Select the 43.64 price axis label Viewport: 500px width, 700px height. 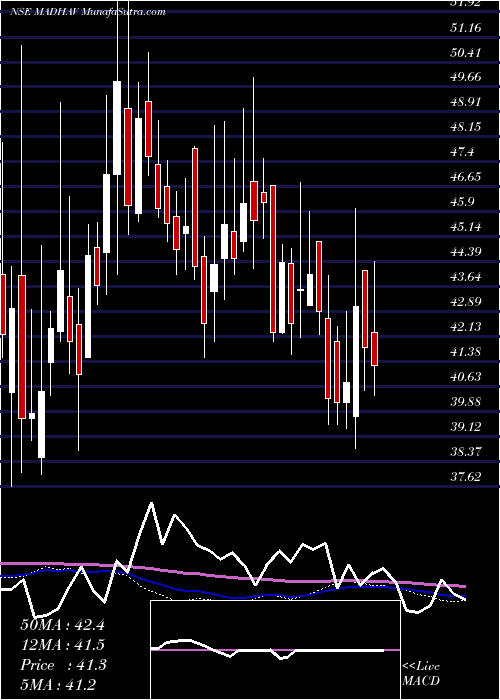click(466, 277)
